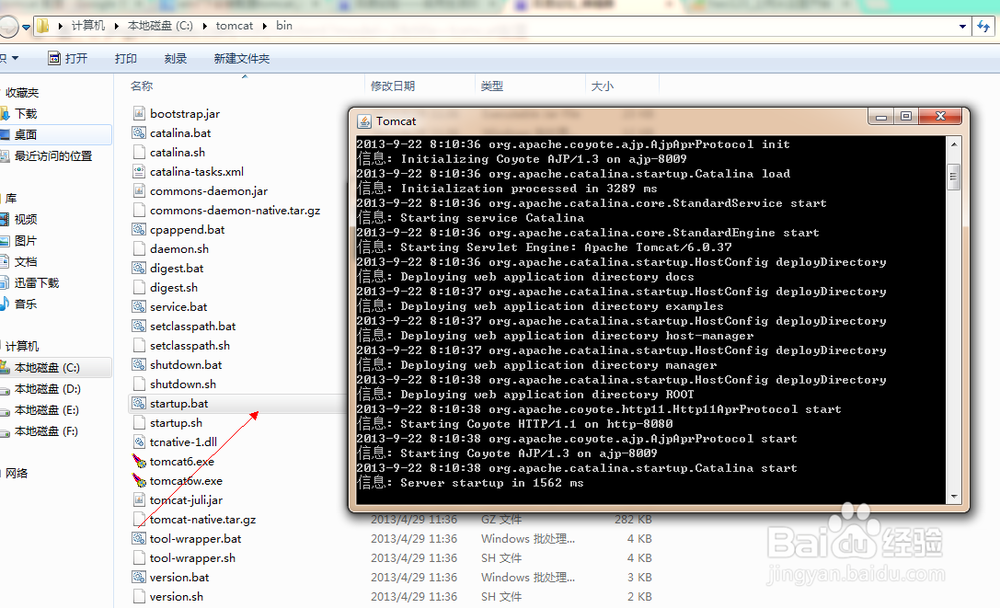
Task: Open the address bar history dropdown
Action: click(x=962, y=26)
